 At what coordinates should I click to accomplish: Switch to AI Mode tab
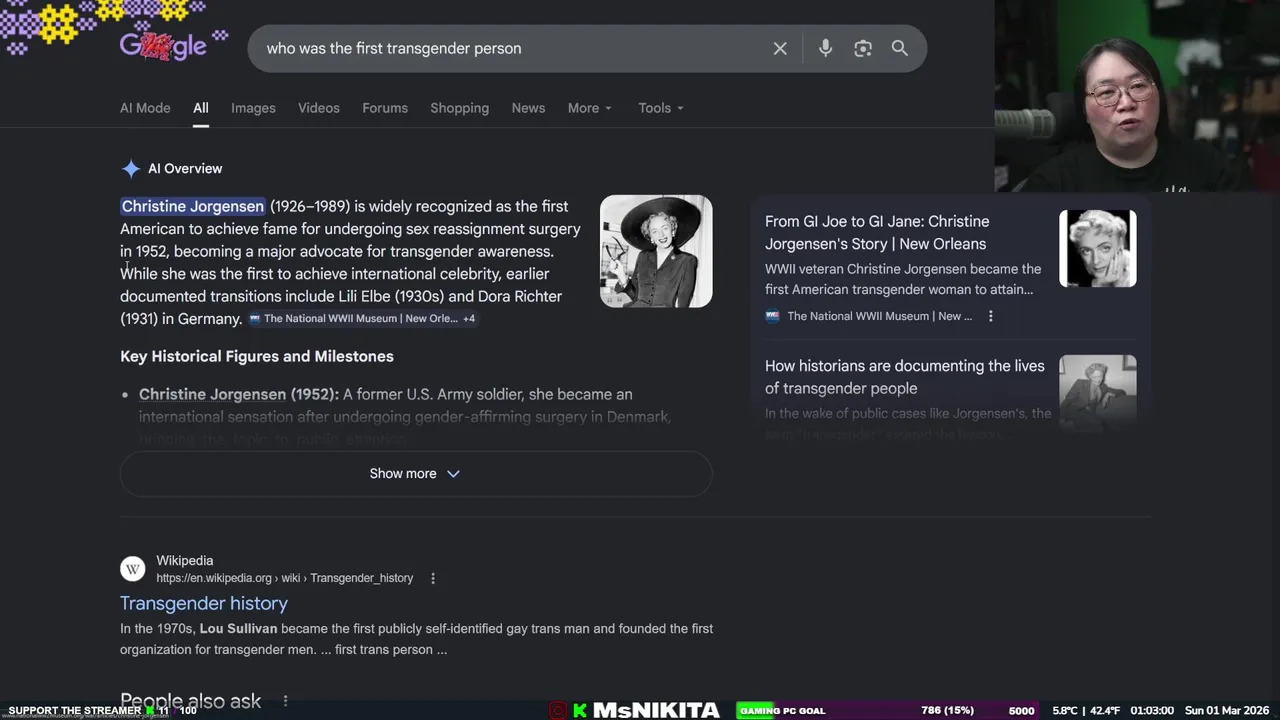click(145, 108)
